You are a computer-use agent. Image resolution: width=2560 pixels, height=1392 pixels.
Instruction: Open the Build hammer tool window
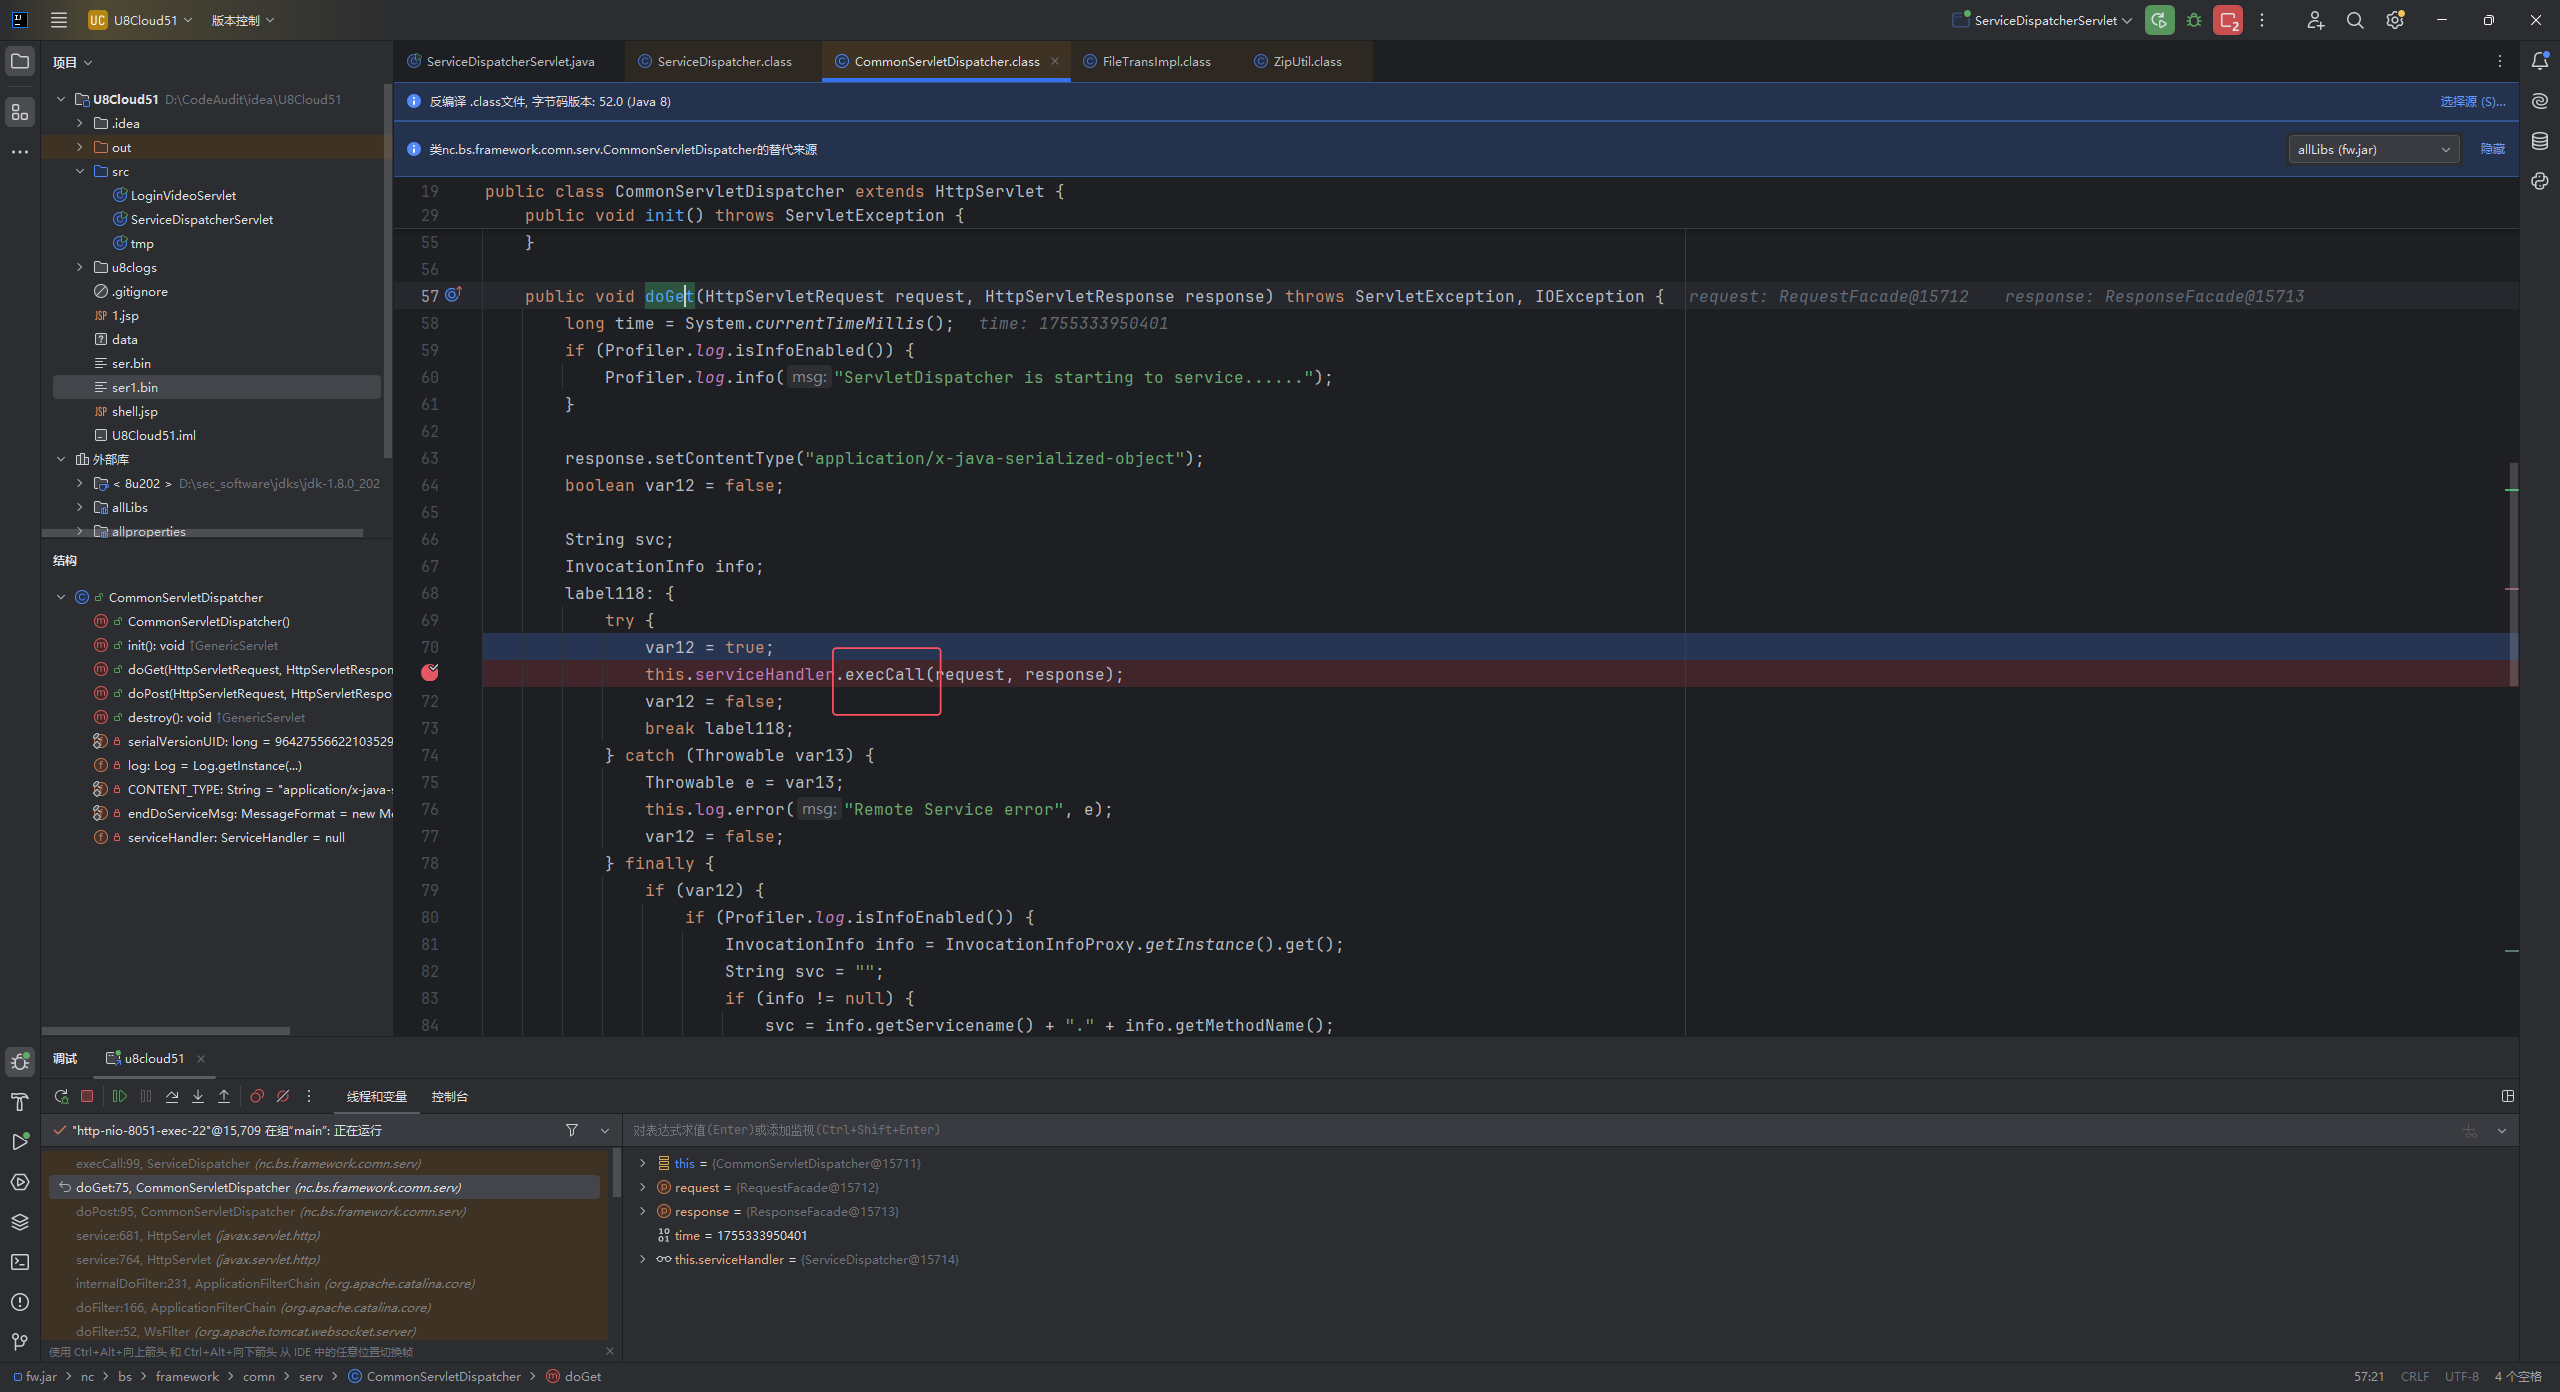(x=20, y=1102)
